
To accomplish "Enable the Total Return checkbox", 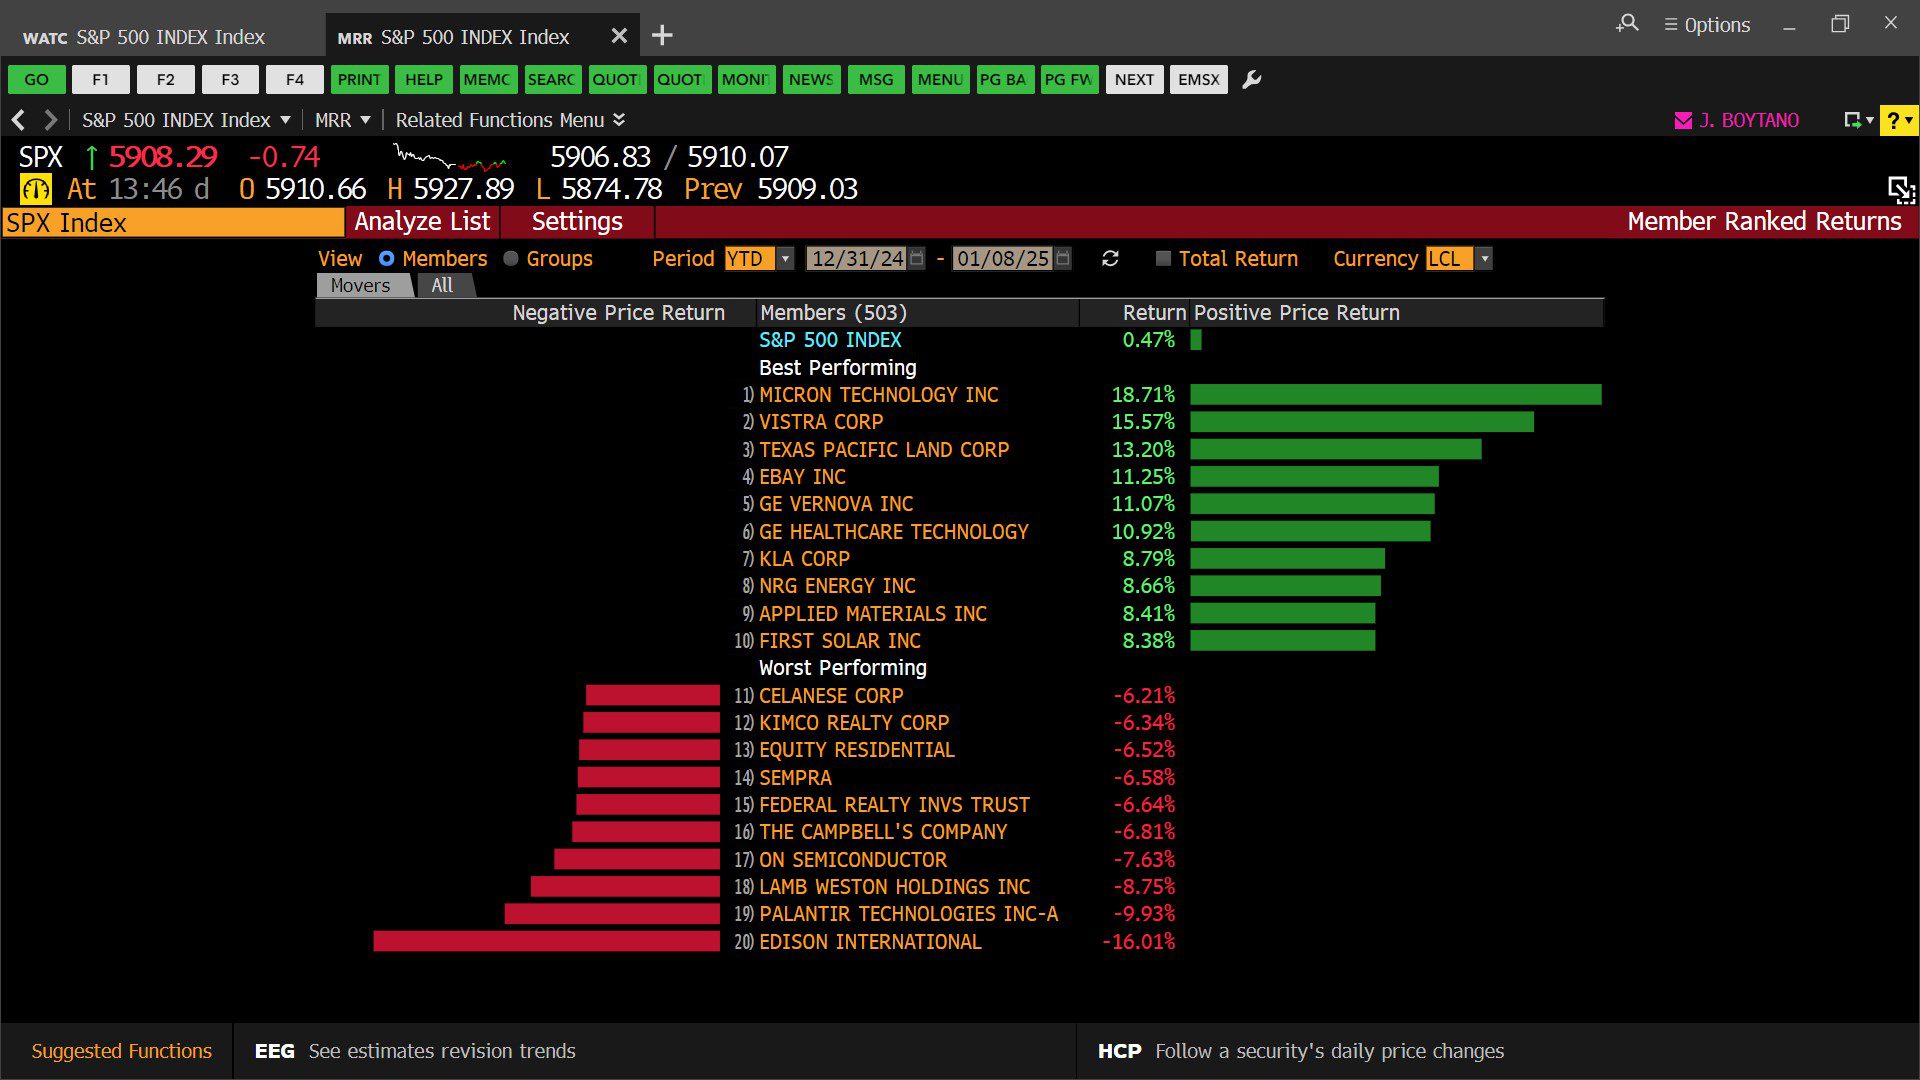I will (x=1163, y=259).
